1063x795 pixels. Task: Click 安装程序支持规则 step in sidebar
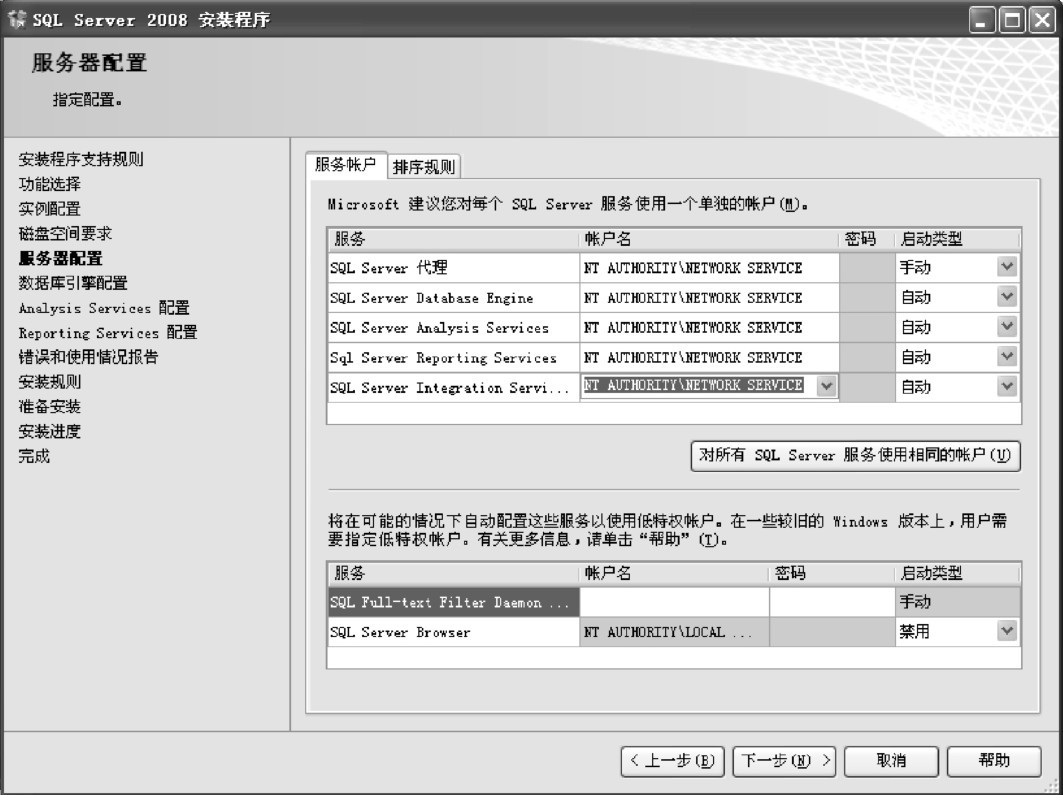tap(81, 159)
